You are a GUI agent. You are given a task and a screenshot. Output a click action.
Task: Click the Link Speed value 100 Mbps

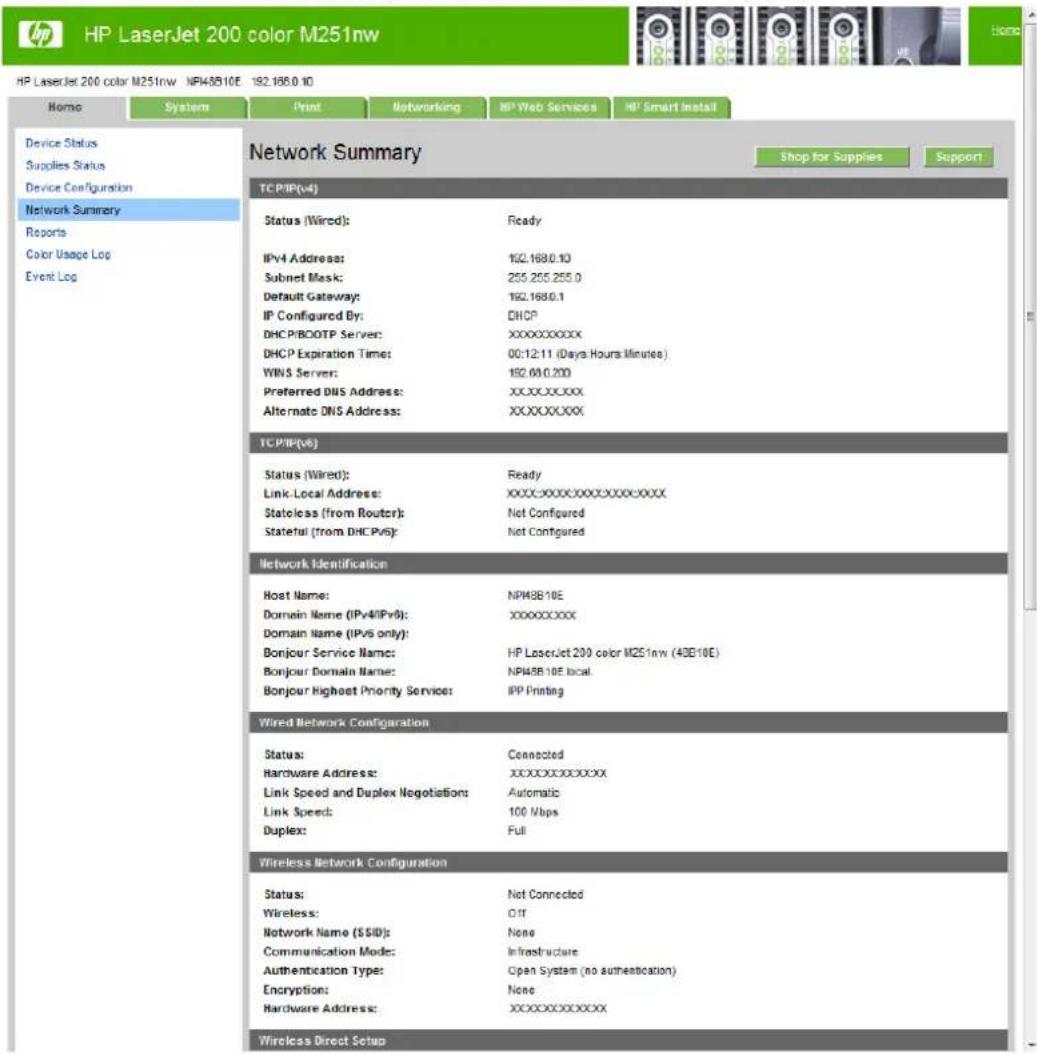[x=533, y=812]
